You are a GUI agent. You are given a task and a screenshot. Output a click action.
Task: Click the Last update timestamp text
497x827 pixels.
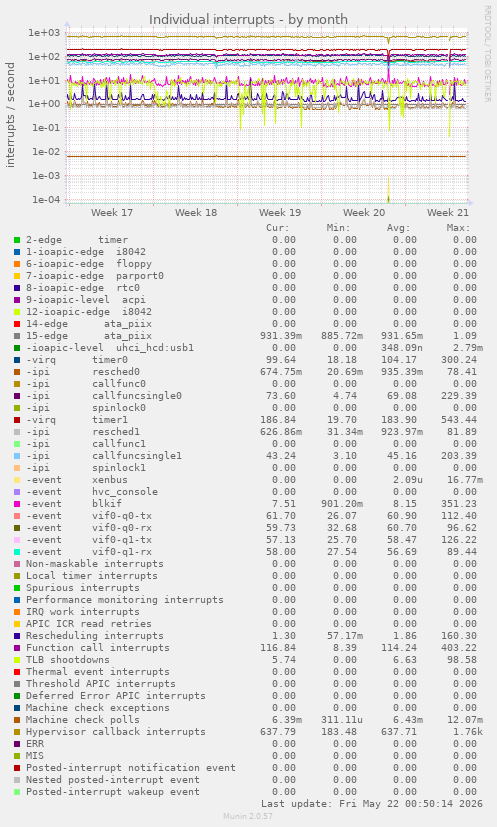coord(372,804)
